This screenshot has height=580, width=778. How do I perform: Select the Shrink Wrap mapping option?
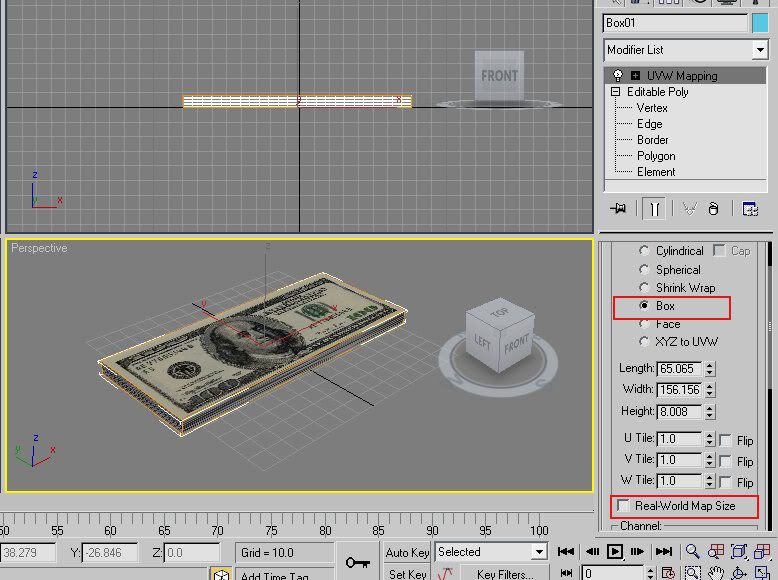point(644,287)
